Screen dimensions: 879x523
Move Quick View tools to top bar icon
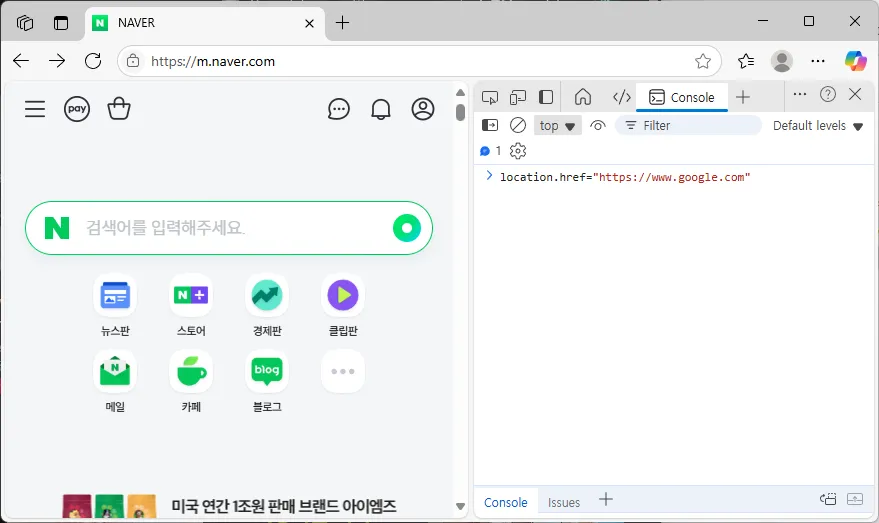coord(828,499)
